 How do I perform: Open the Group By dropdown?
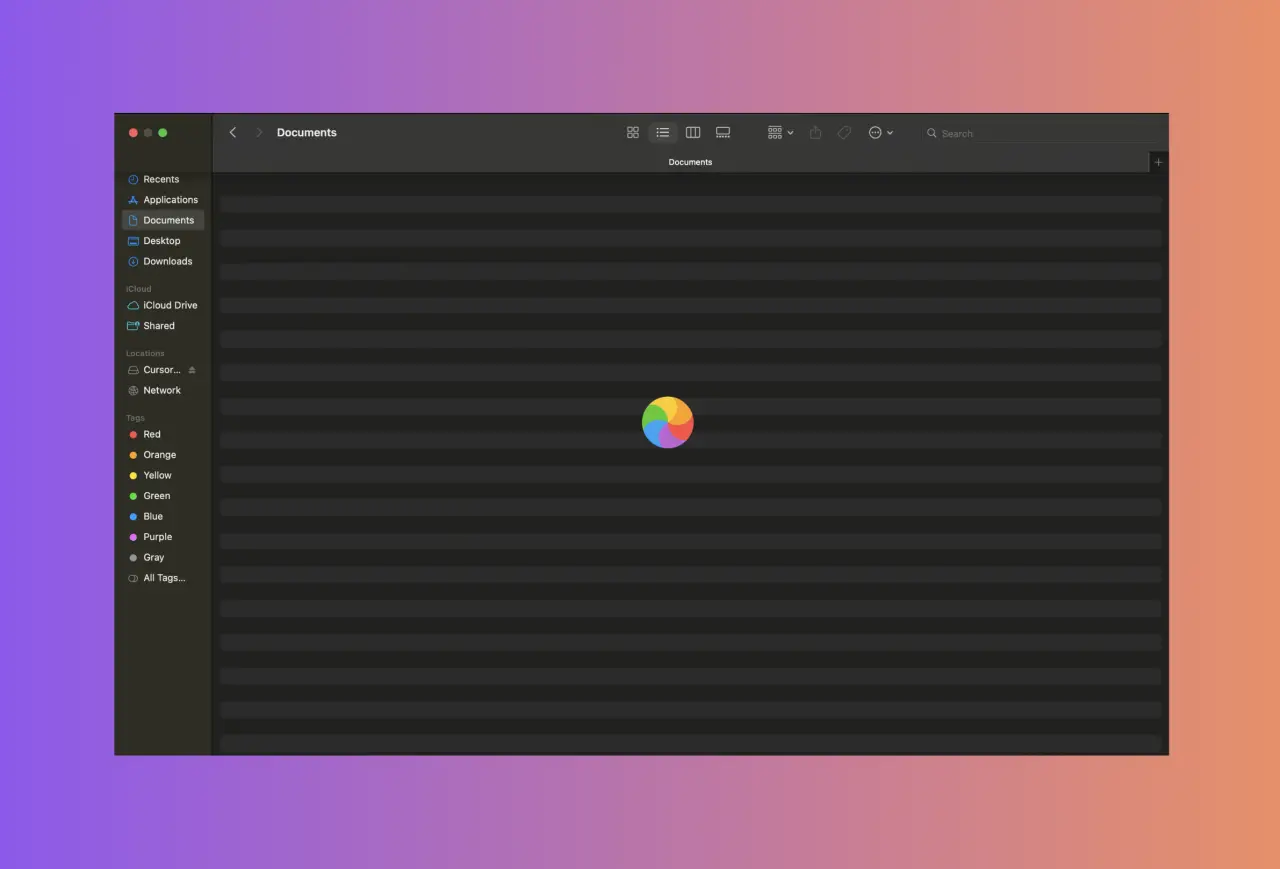(x=780, y=132)
